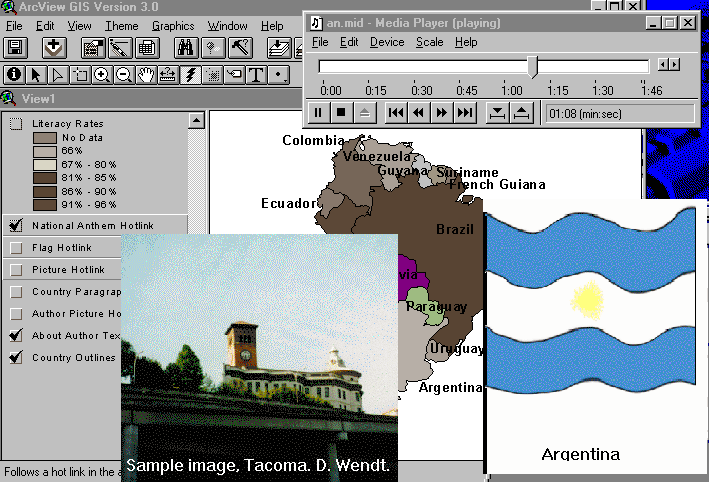Click Rewind in Media Player
709x482 pixels.
[419, 113]
